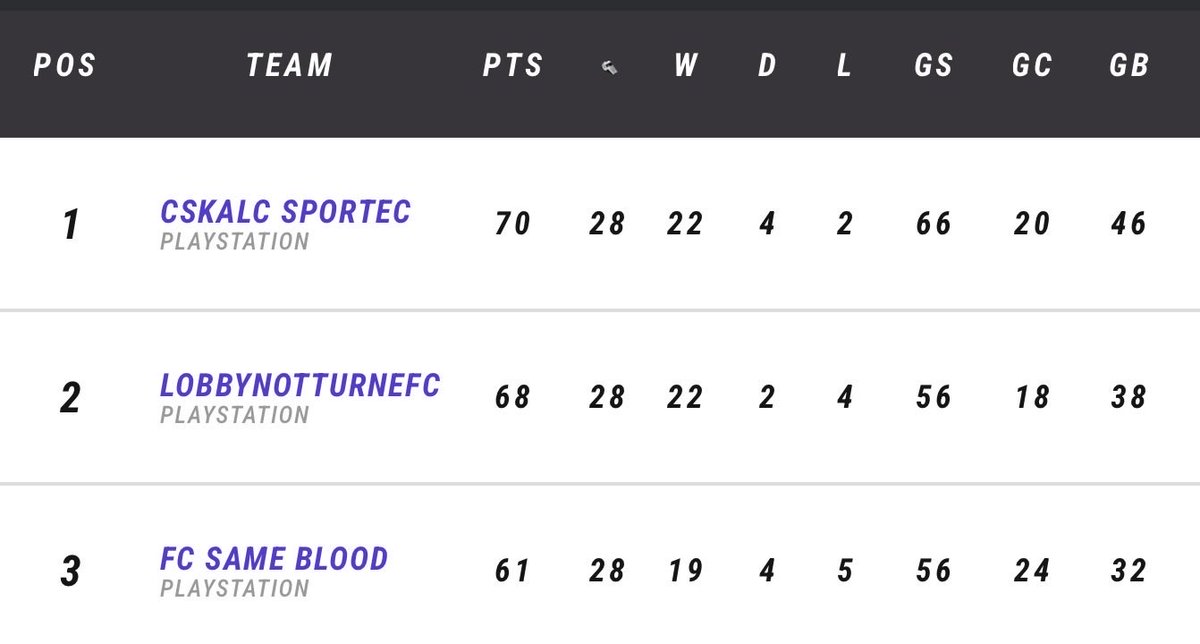Click position number 3 in the table
The image size is (1200, 644).
point(70,572)
